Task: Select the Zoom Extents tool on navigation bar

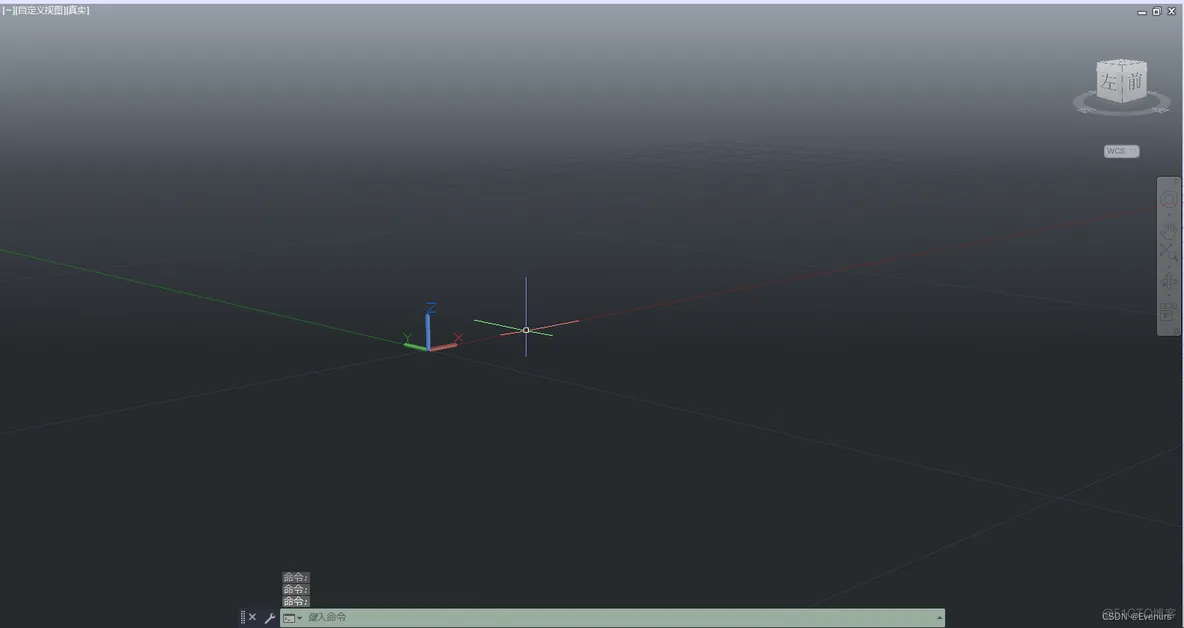Action: [1168, 252]
